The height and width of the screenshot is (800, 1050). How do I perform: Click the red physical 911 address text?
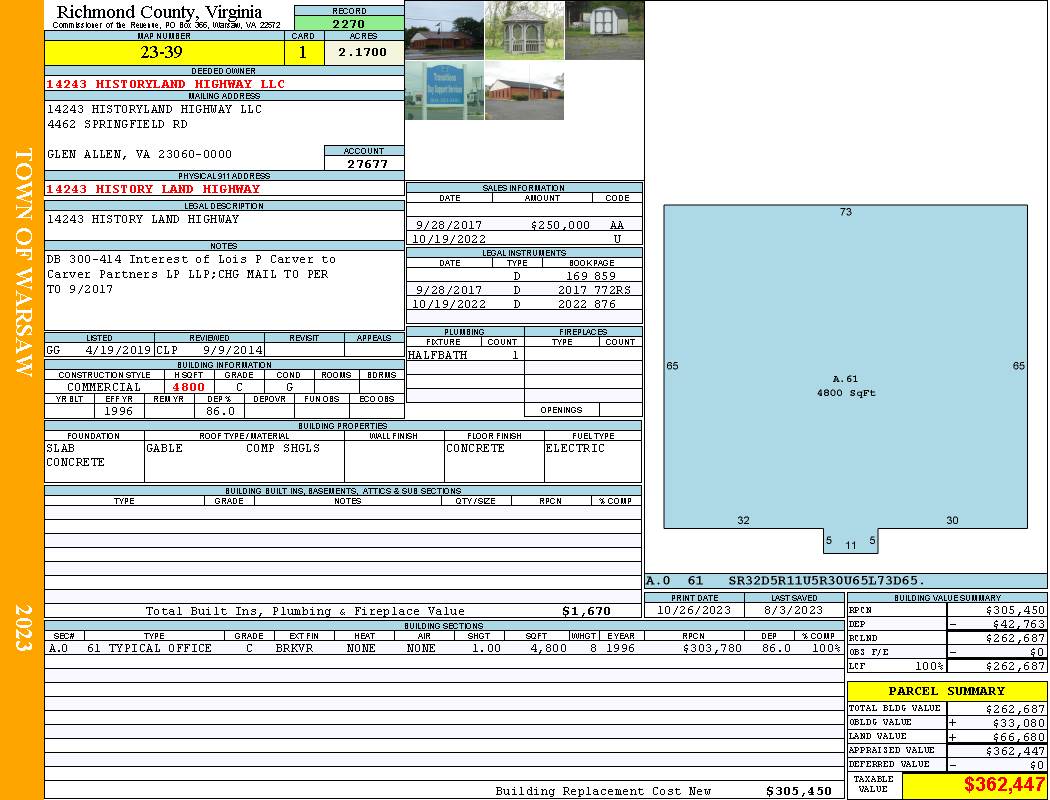tap(153, 189)
